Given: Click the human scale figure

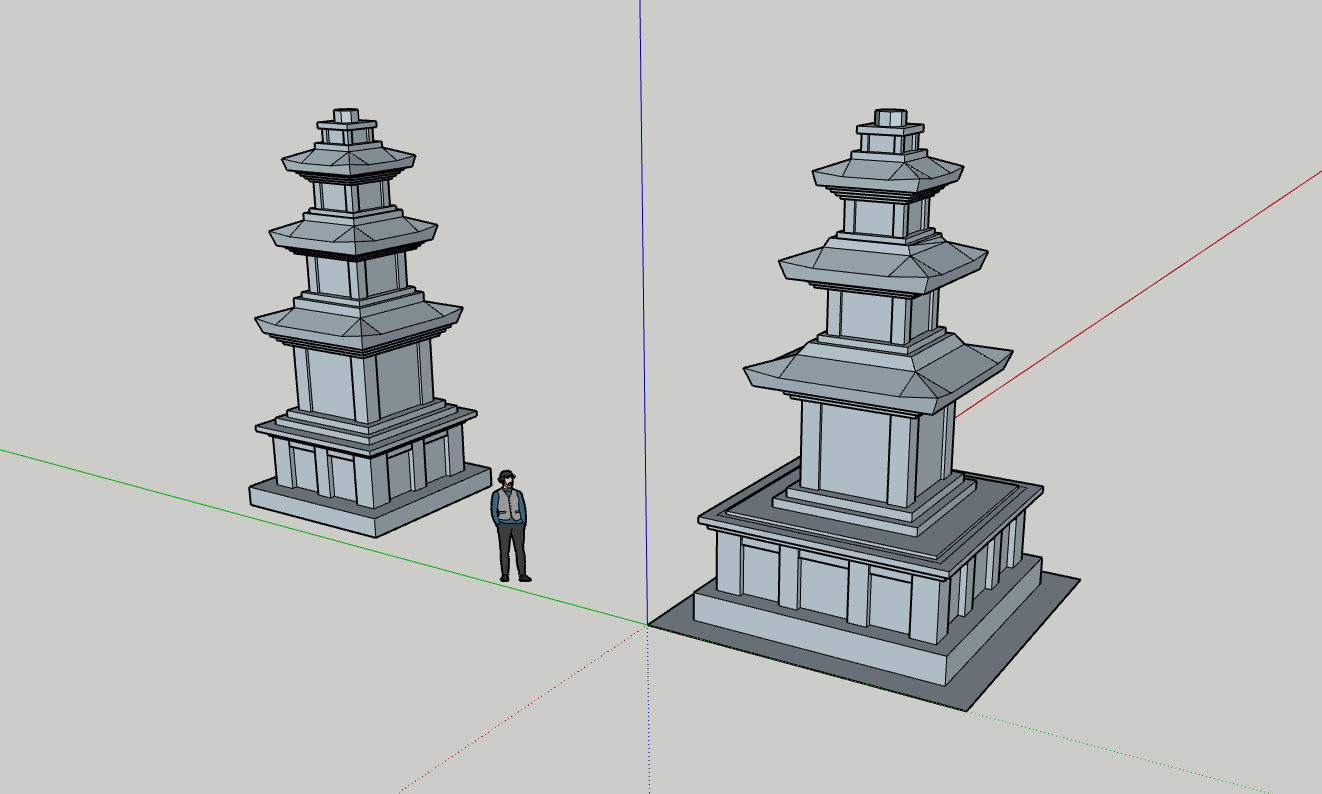Looking at the screenshot, I should tap(510, 525).
